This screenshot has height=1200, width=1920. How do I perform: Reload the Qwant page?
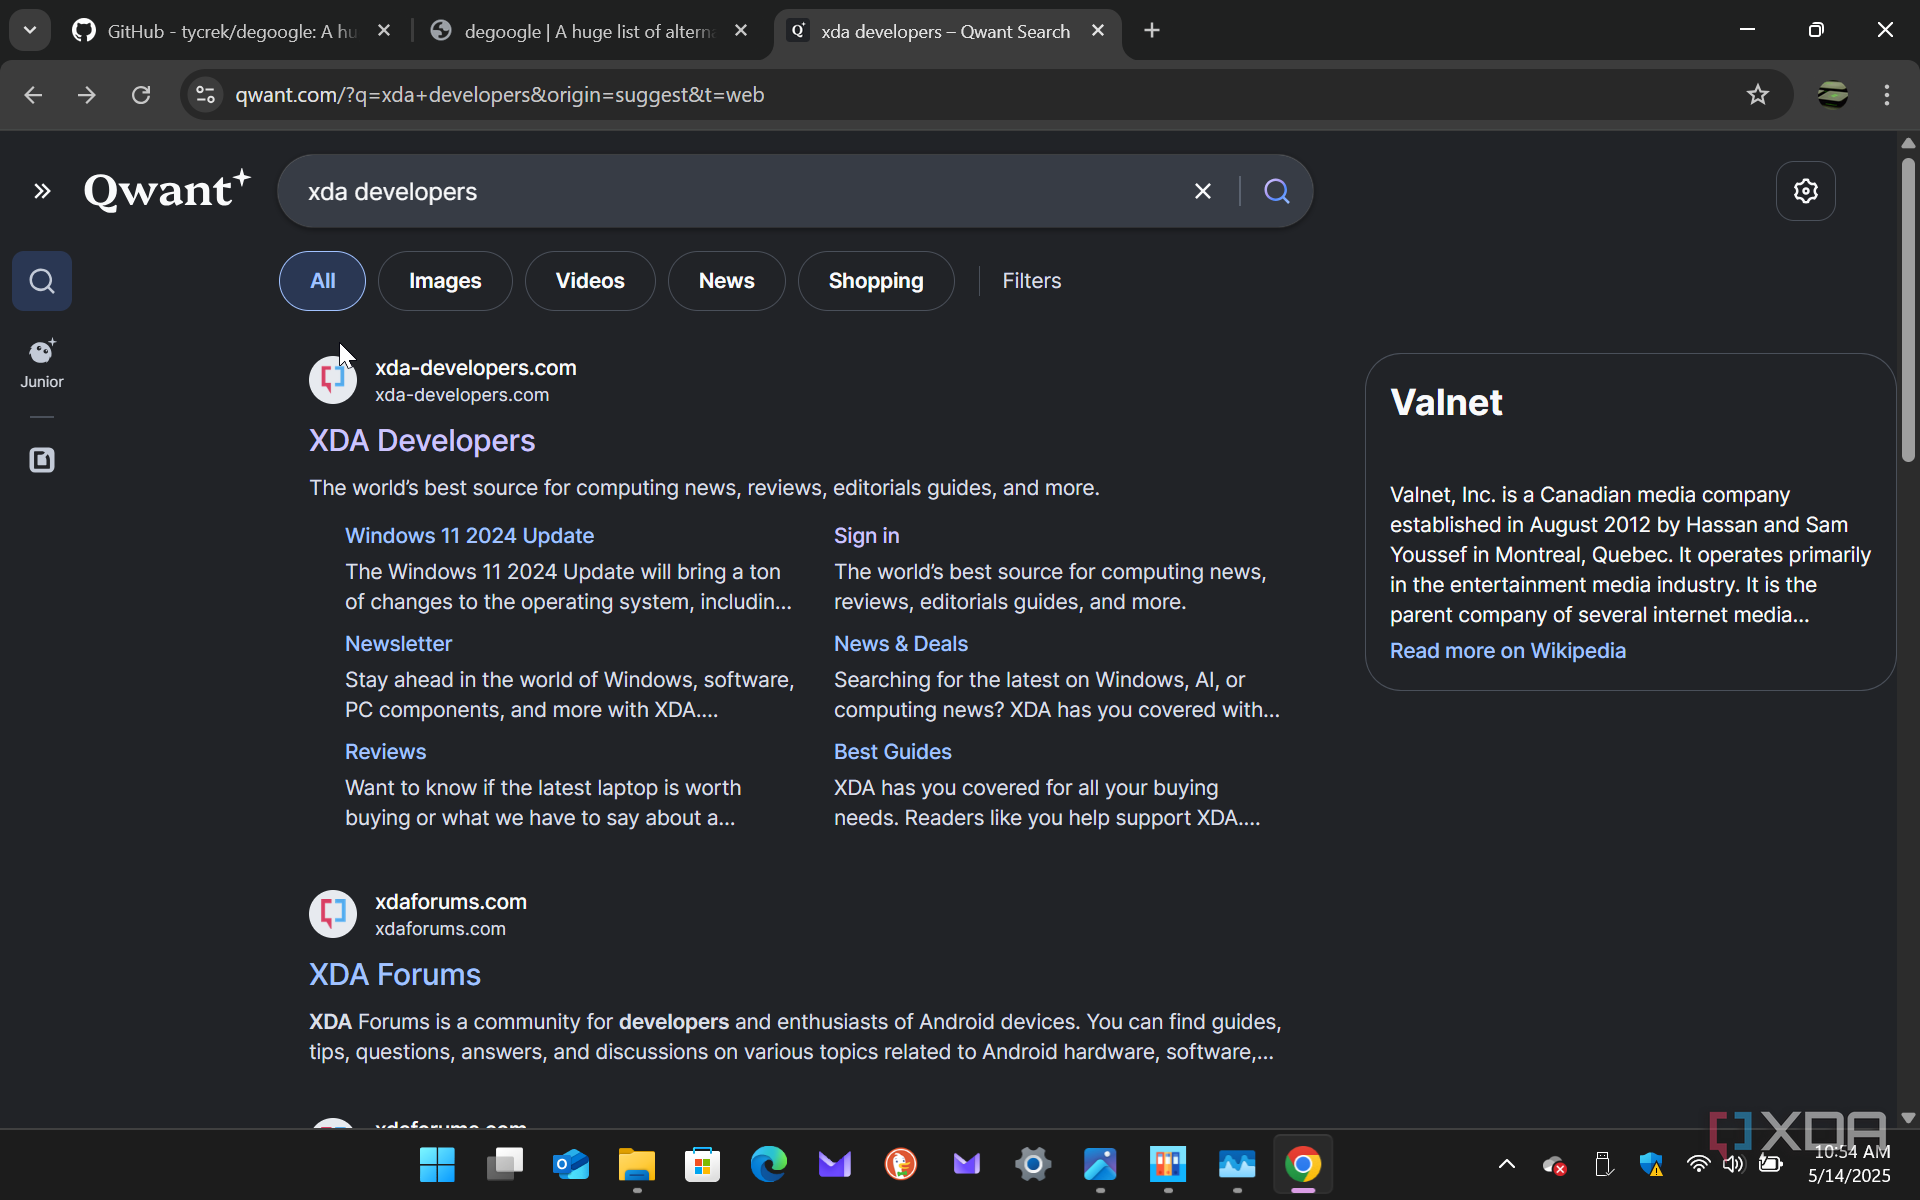(x=141, y=95)
